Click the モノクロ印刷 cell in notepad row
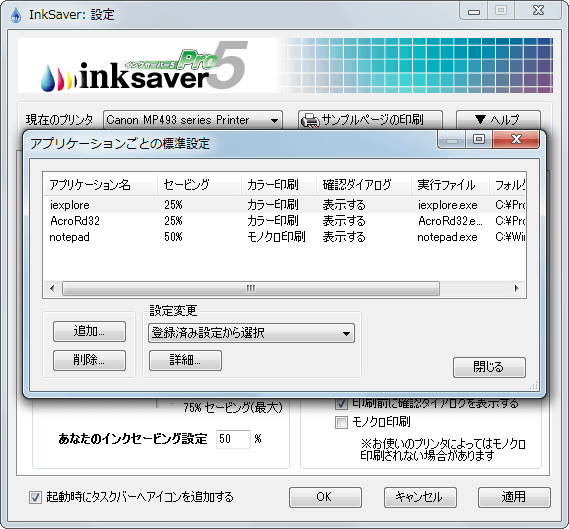Viewport: 569px width, 529px height. (276, 237)
